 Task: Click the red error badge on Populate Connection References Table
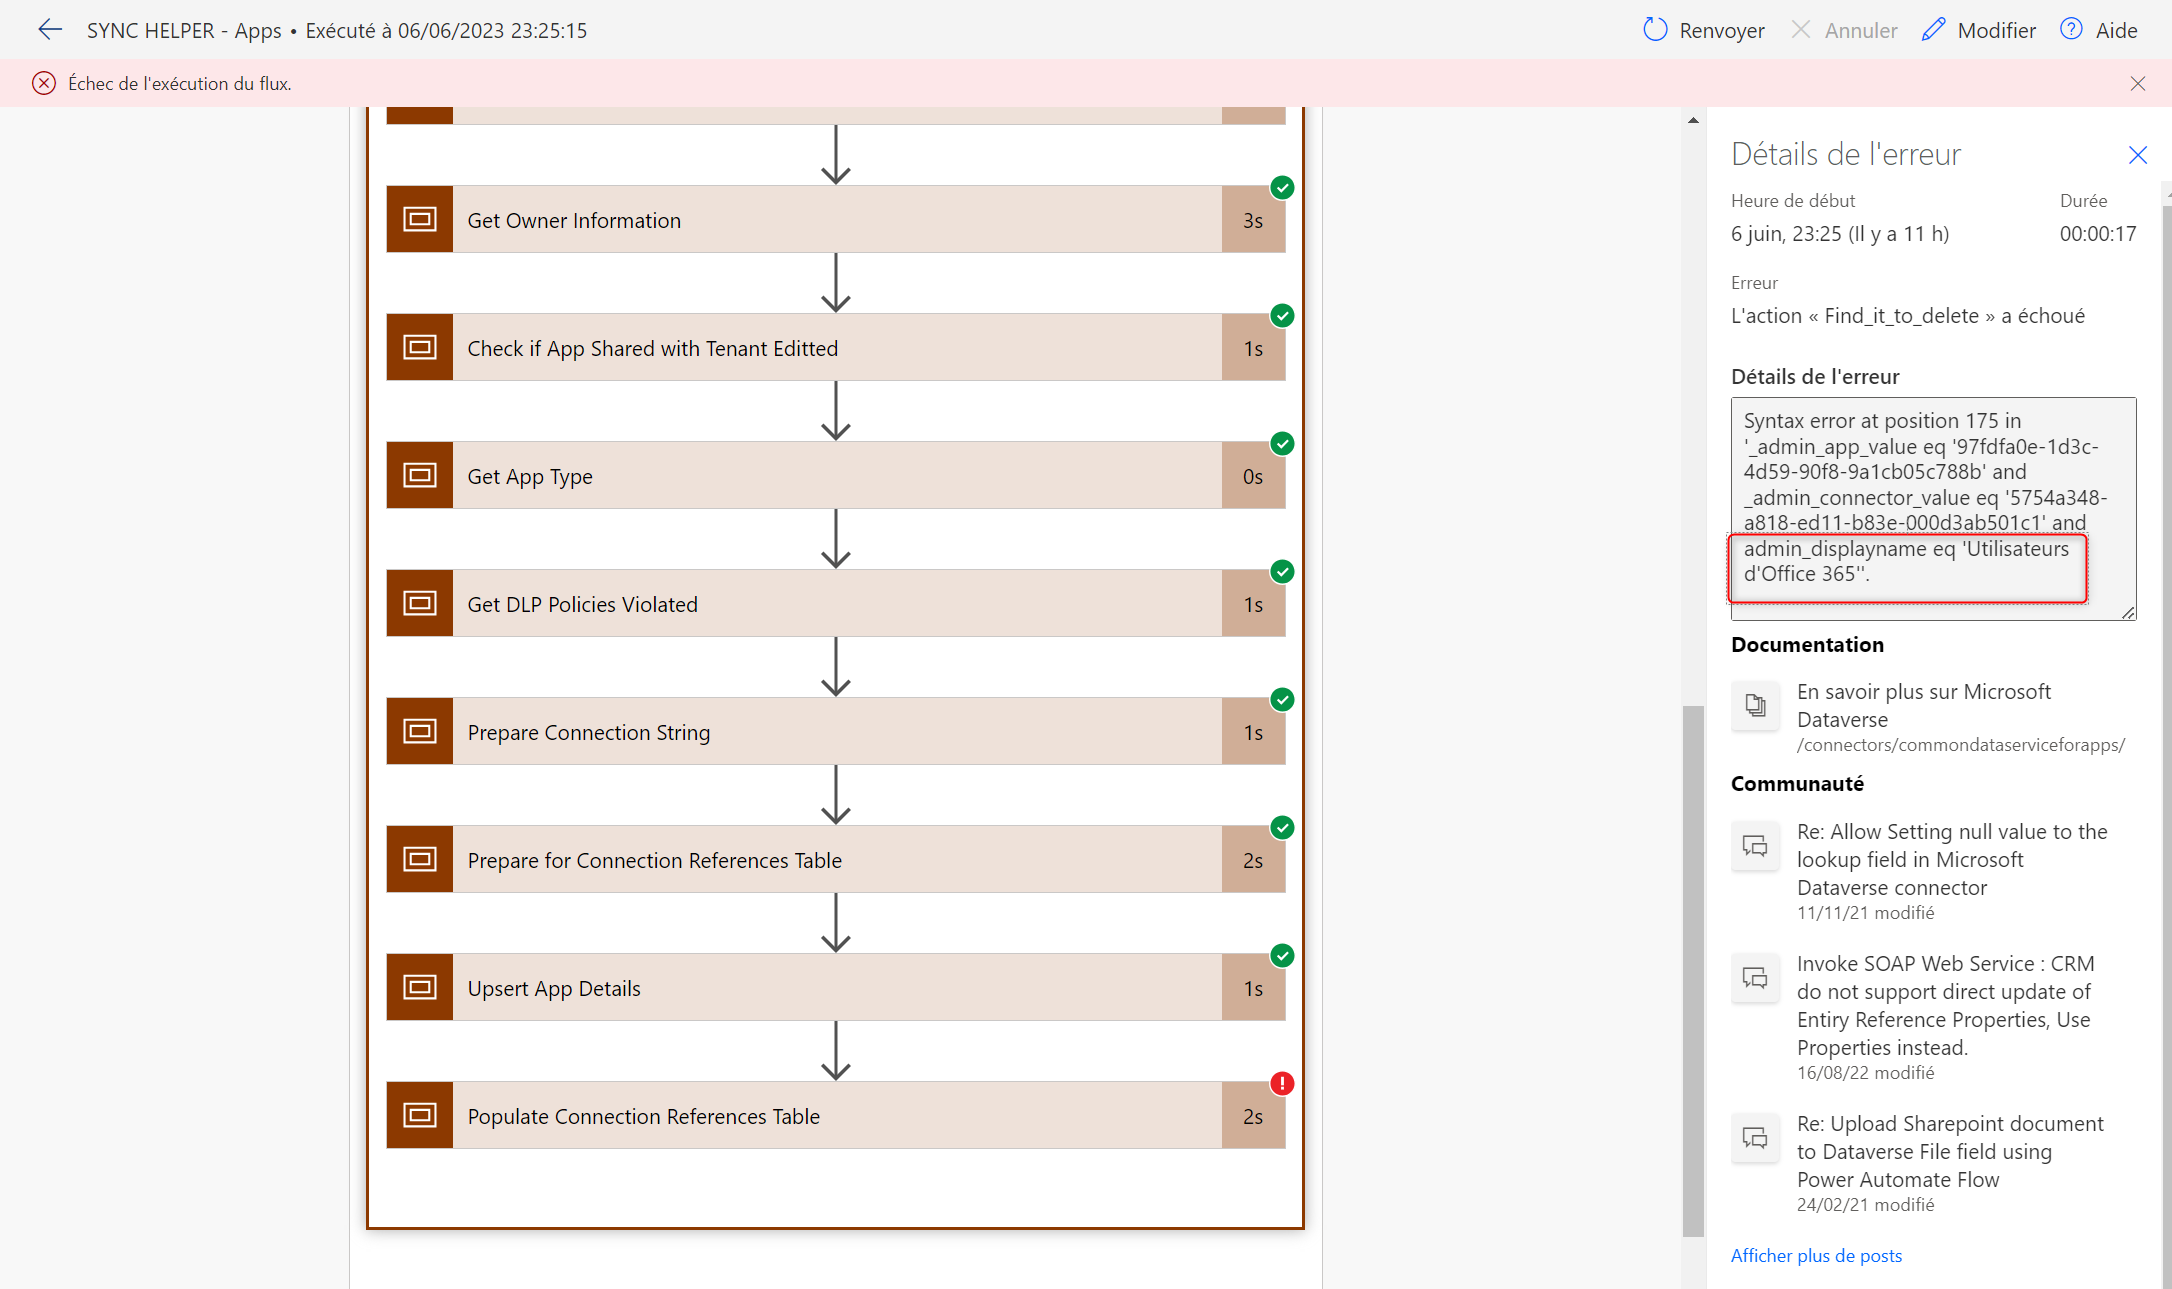coord(1282,1083)
